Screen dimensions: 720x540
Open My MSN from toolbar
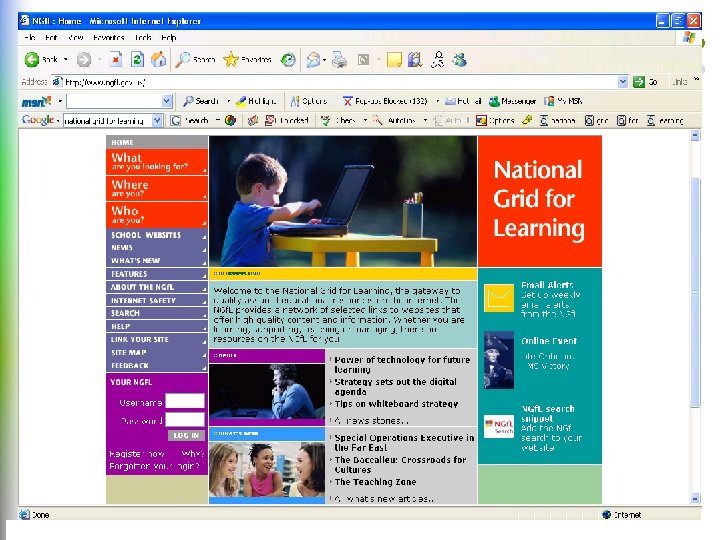pos(563,101)
